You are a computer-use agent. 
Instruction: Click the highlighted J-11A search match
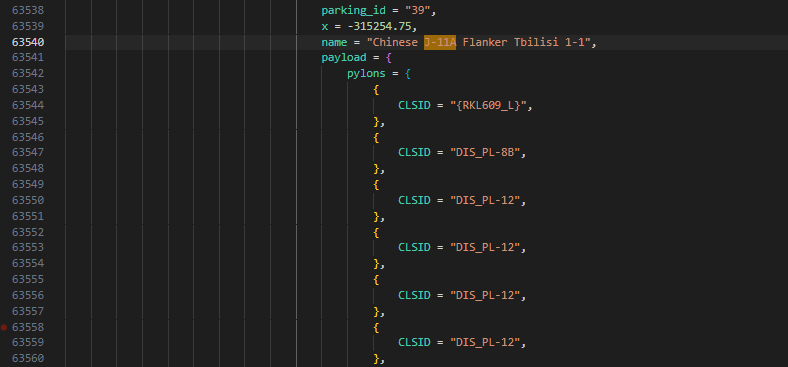(x=440, y=43)
